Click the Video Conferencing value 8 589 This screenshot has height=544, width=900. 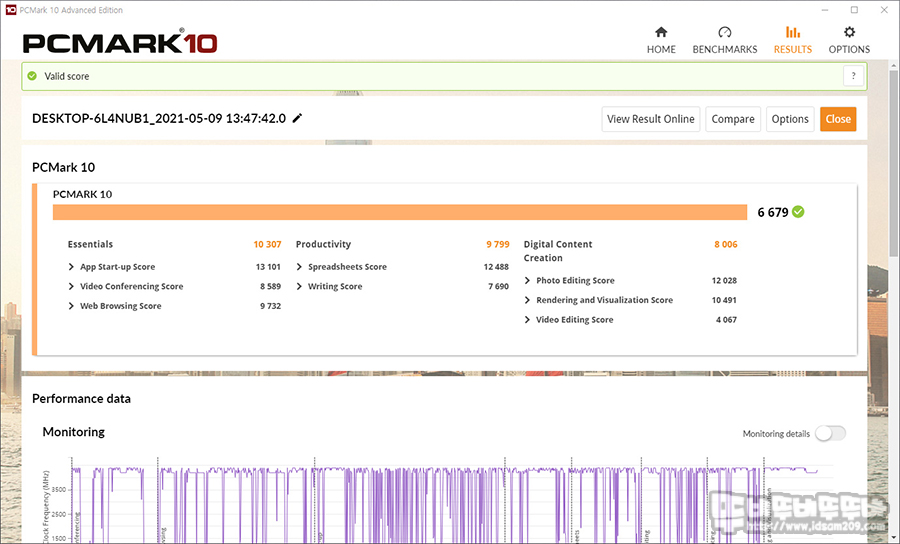tap(270, 286)
